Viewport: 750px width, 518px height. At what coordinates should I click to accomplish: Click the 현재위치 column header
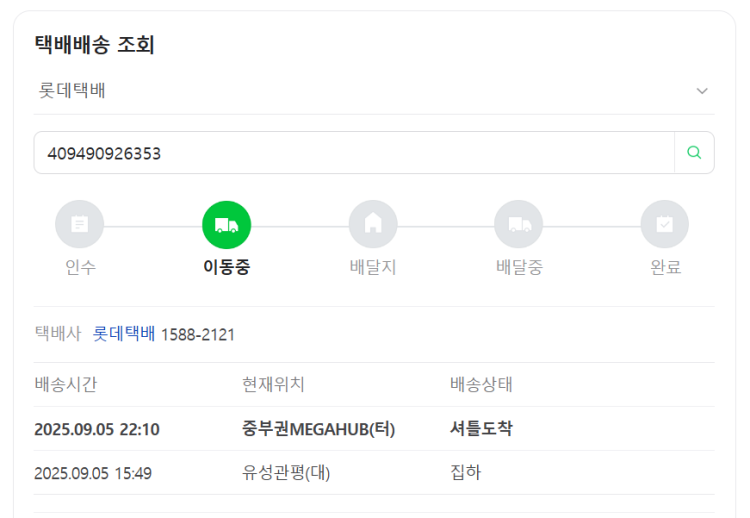tap(273, 384)
